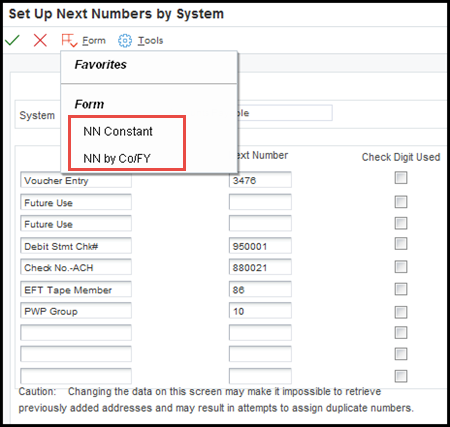The width and height of the screenshot is (450, 427).
Task: Click the EFT Tape Member description field
Action: (x=76, y=289)
